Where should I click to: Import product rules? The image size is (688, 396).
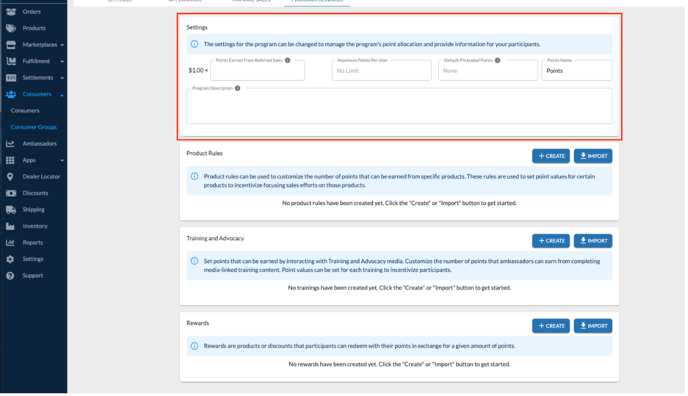point(593,156)
